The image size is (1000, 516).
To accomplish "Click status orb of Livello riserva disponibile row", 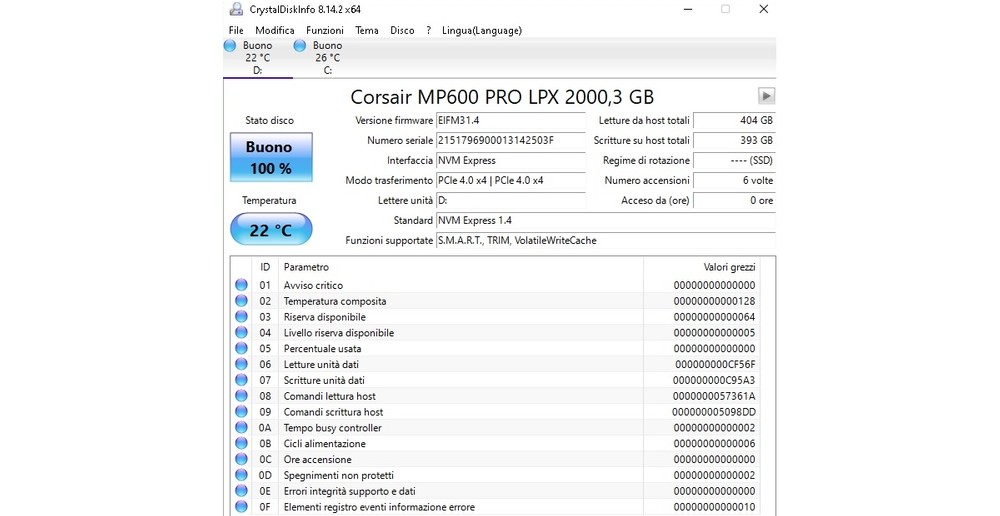I will coord(241,332).
